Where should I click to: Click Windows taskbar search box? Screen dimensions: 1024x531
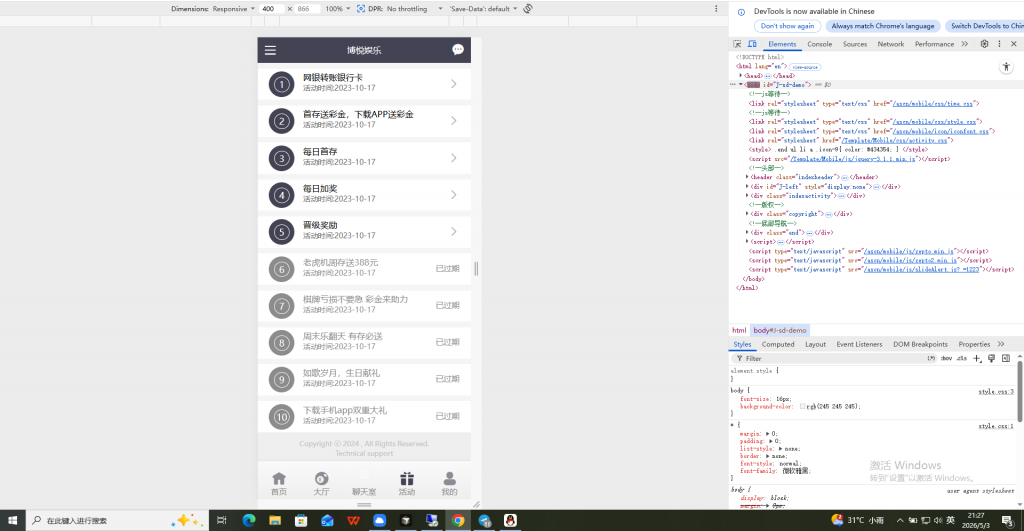(x=118, y=521)
